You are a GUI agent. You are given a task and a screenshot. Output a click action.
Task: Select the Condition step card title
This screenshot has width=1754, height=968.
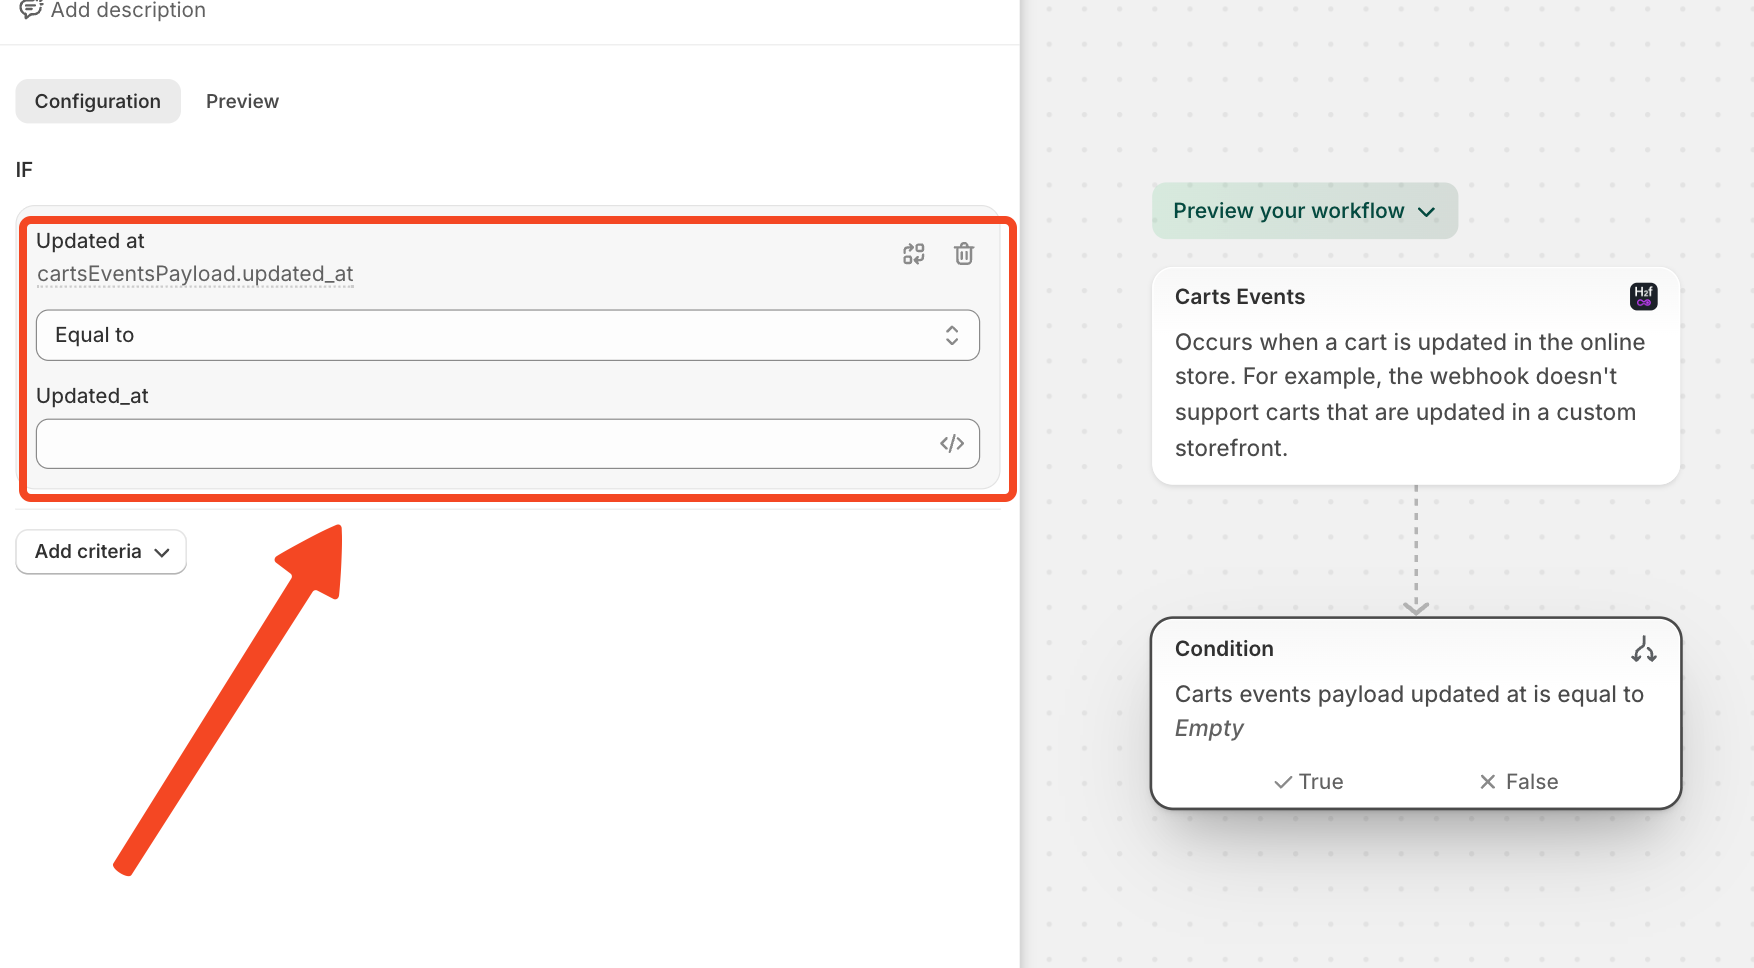point(1224,649)
